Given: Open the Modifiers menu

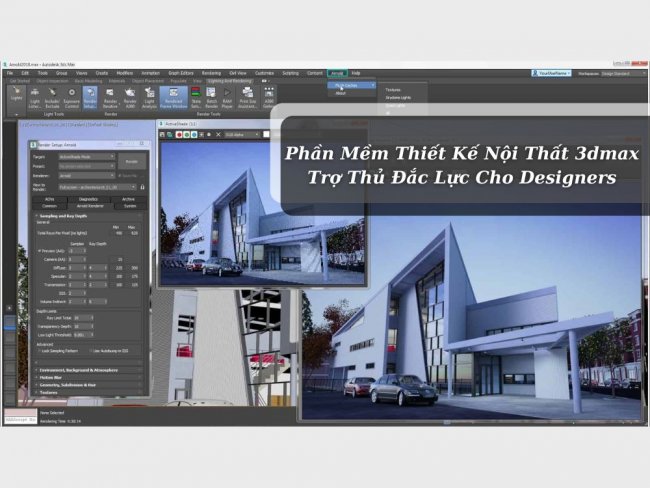Looking at the screenshot, I should click(124, 73).
